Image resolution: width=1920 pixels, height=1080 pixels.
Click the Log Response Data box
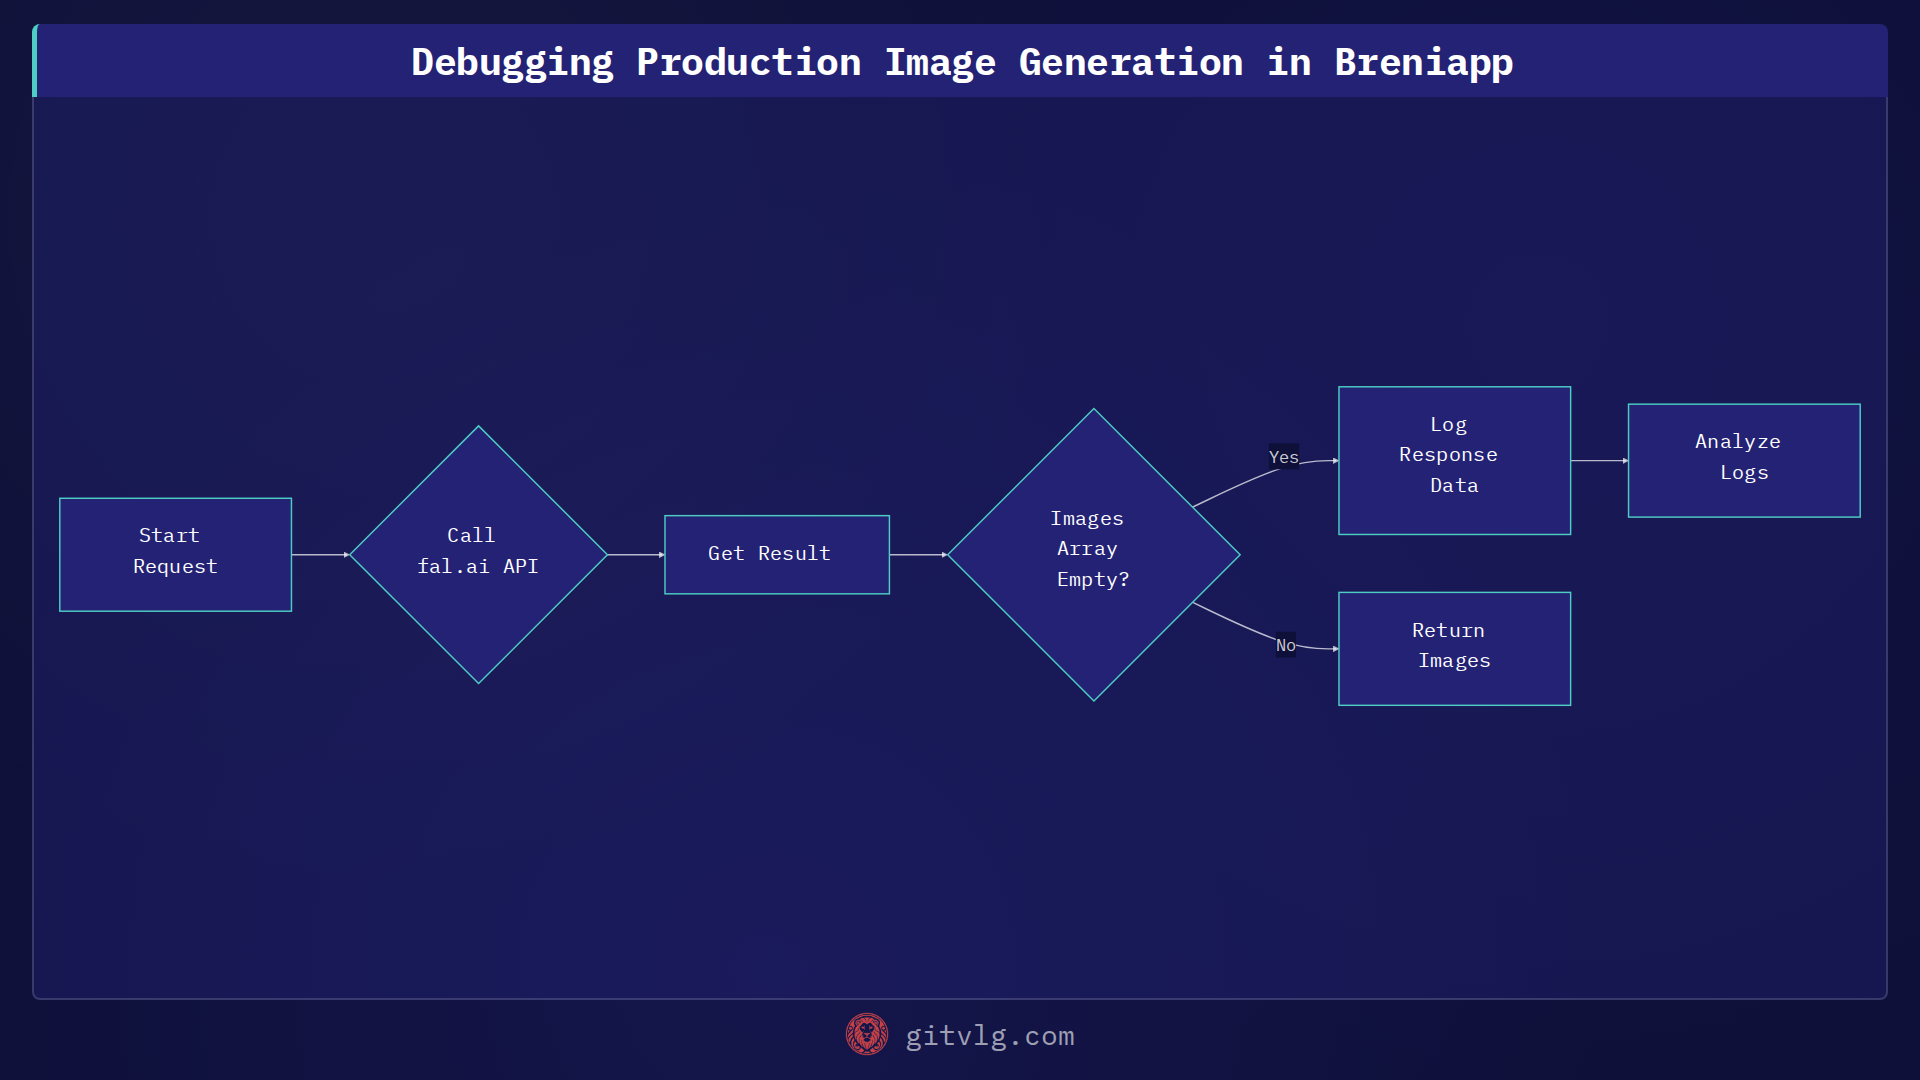point(1454,460)
